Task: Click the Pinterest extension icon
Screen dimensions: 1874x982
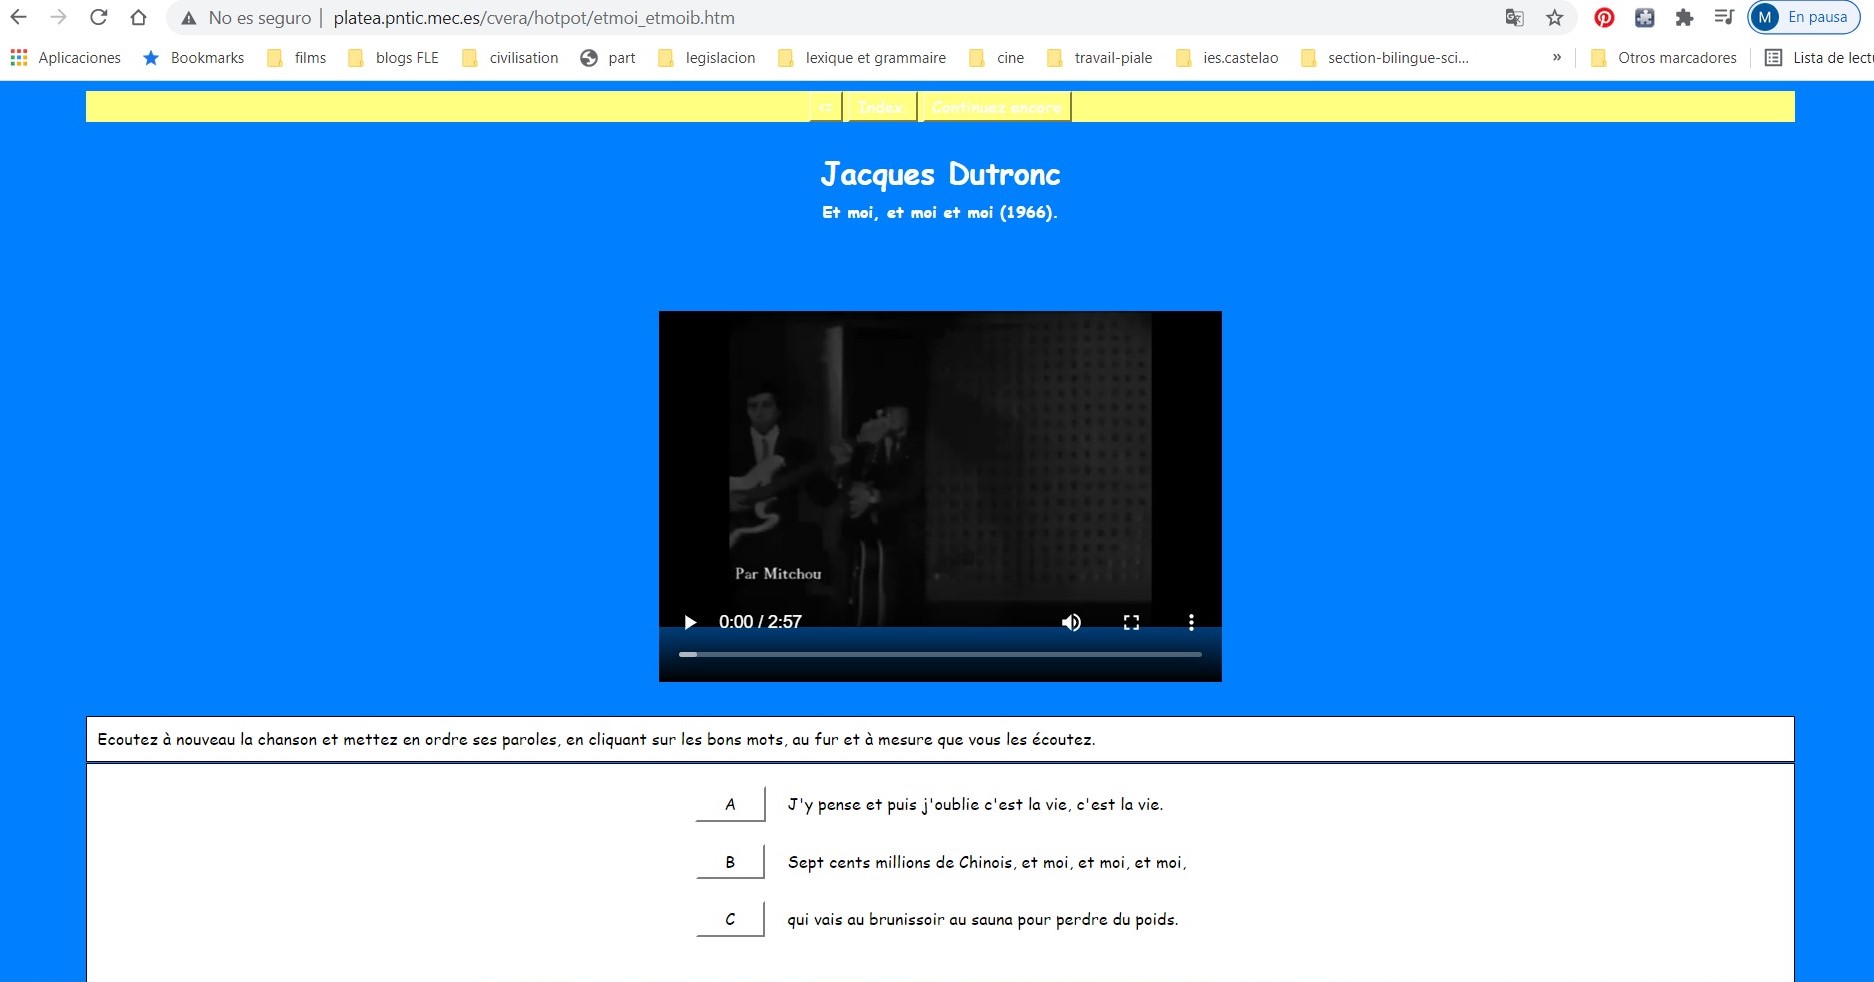Action: (x=1604, y=17)
